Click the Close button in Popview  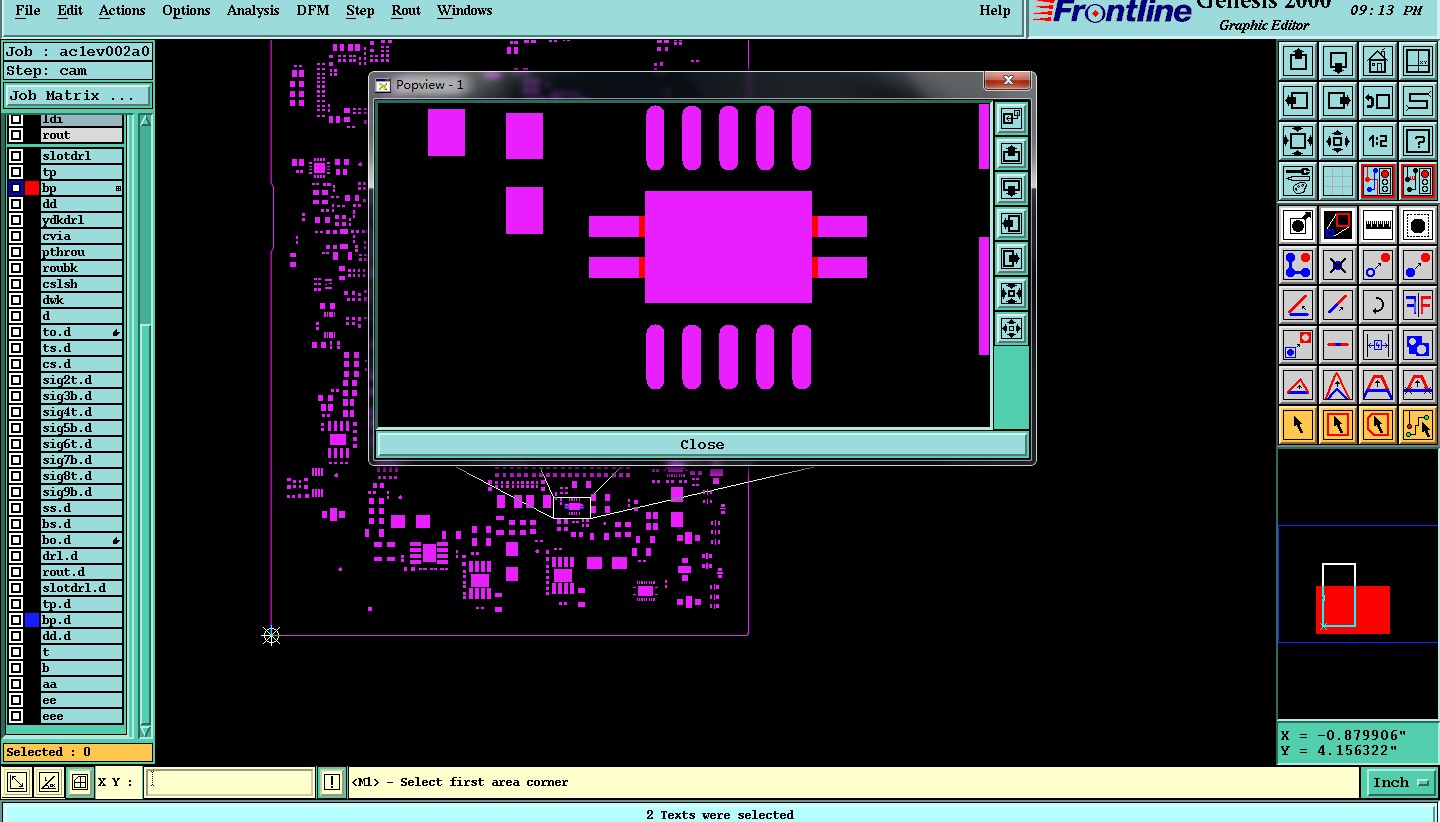click(702, 444)
